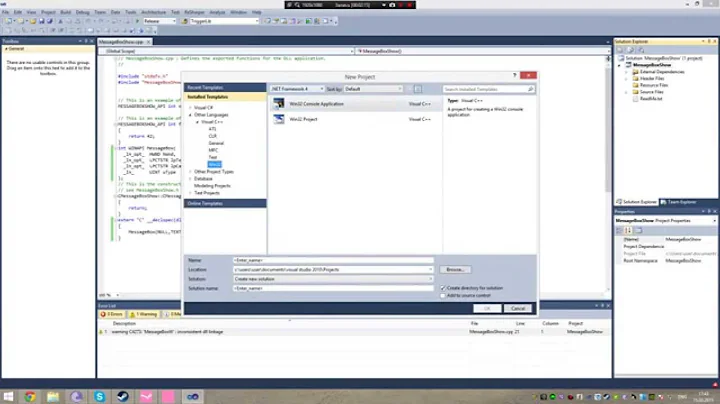Click the Open File folder icon in toolbar

pos(33,21)
